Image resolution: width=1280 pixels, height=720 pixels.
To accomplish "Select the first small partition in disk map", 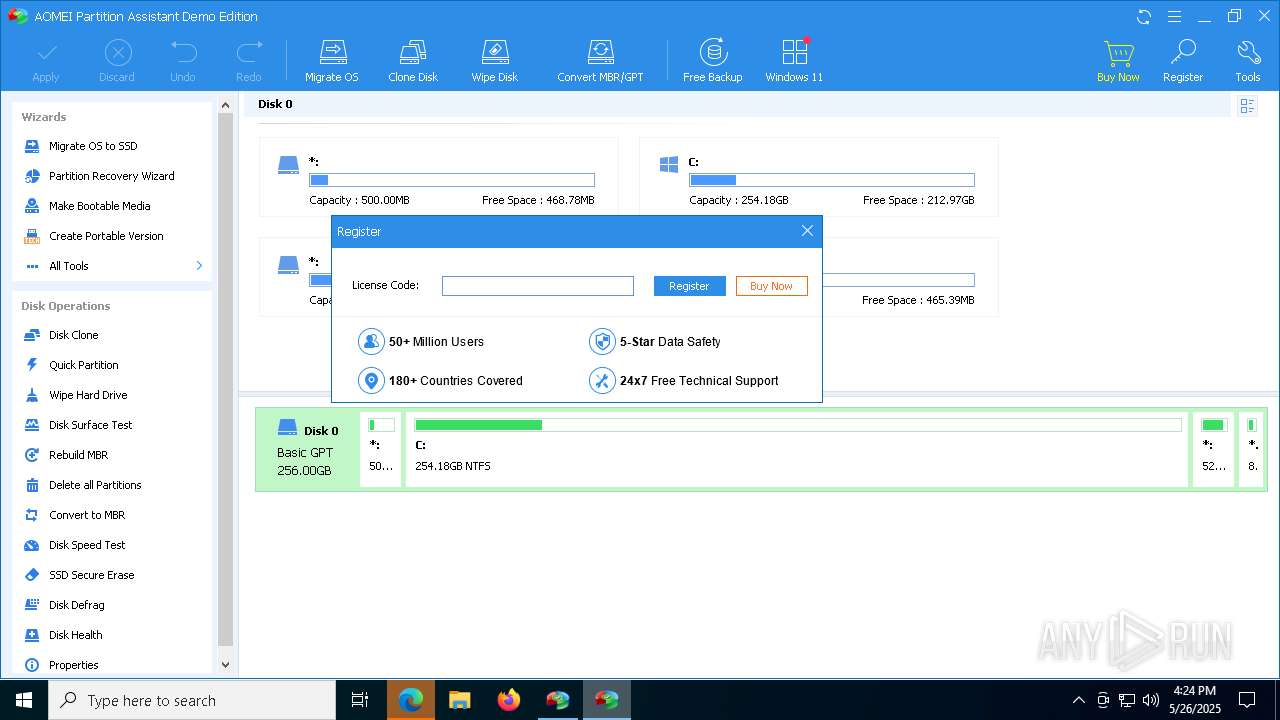I will click(x=381, y=449).
